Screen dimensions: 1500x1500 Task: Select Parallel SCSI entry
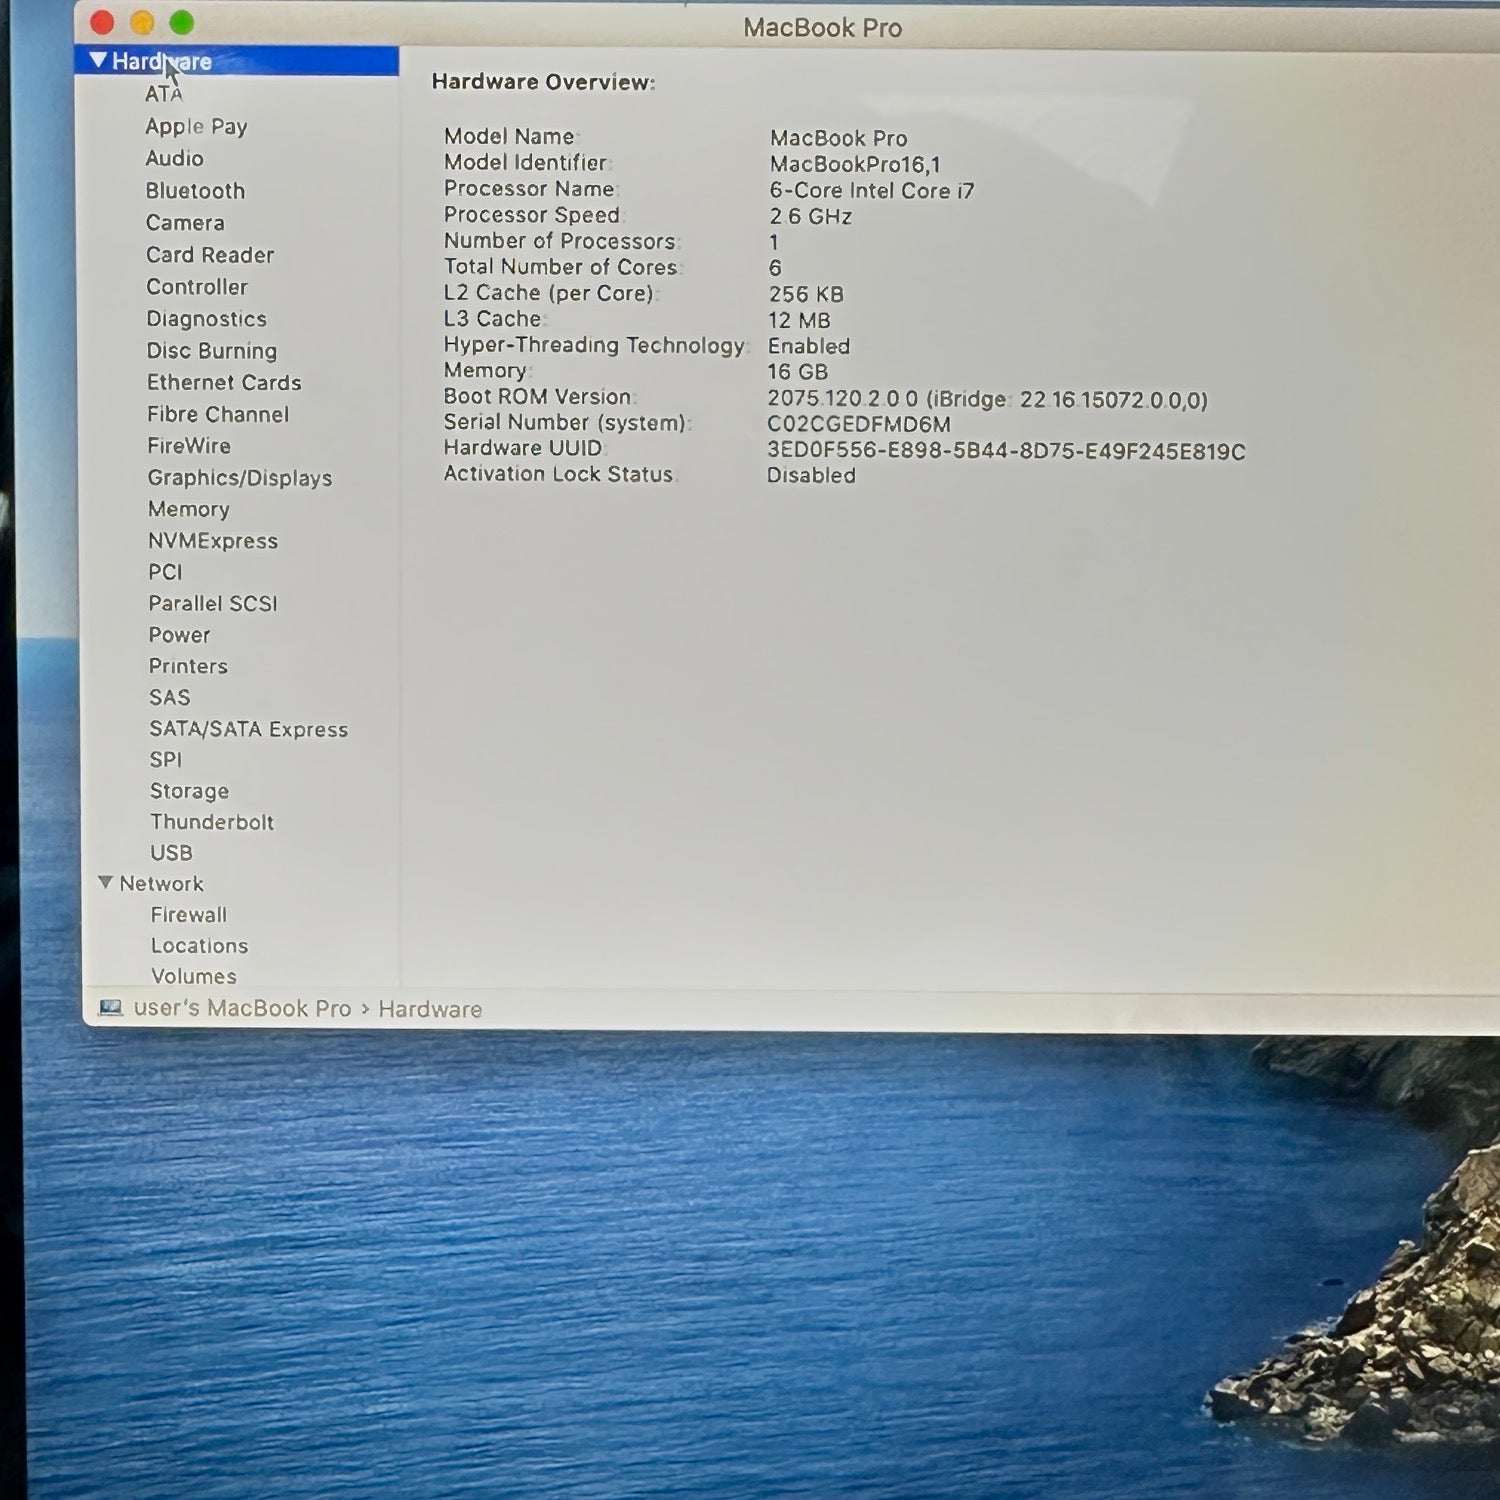tap(213, 603)
